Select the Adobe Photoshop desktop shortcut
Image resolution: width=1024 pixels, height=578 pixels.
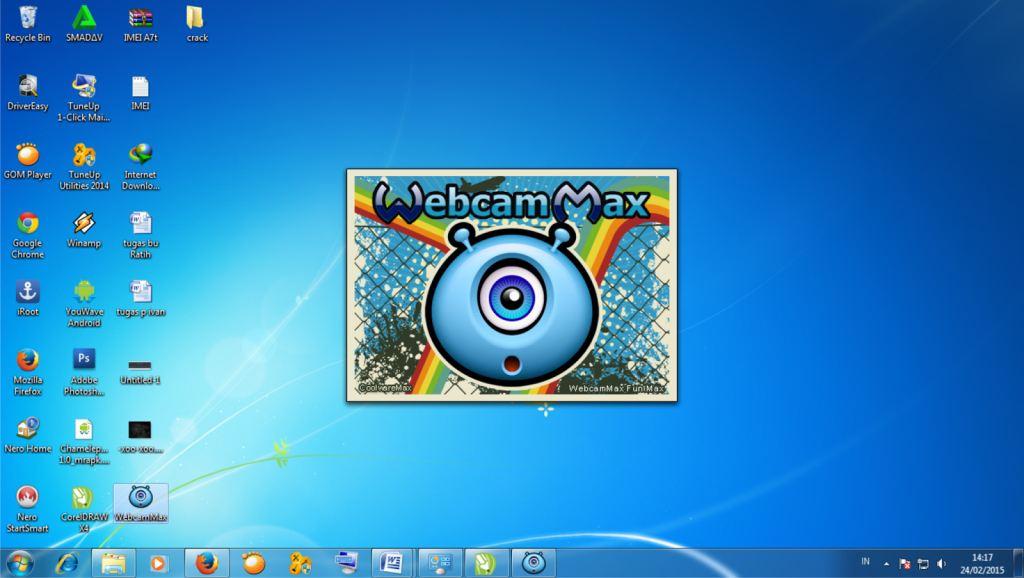pos(84,372)
